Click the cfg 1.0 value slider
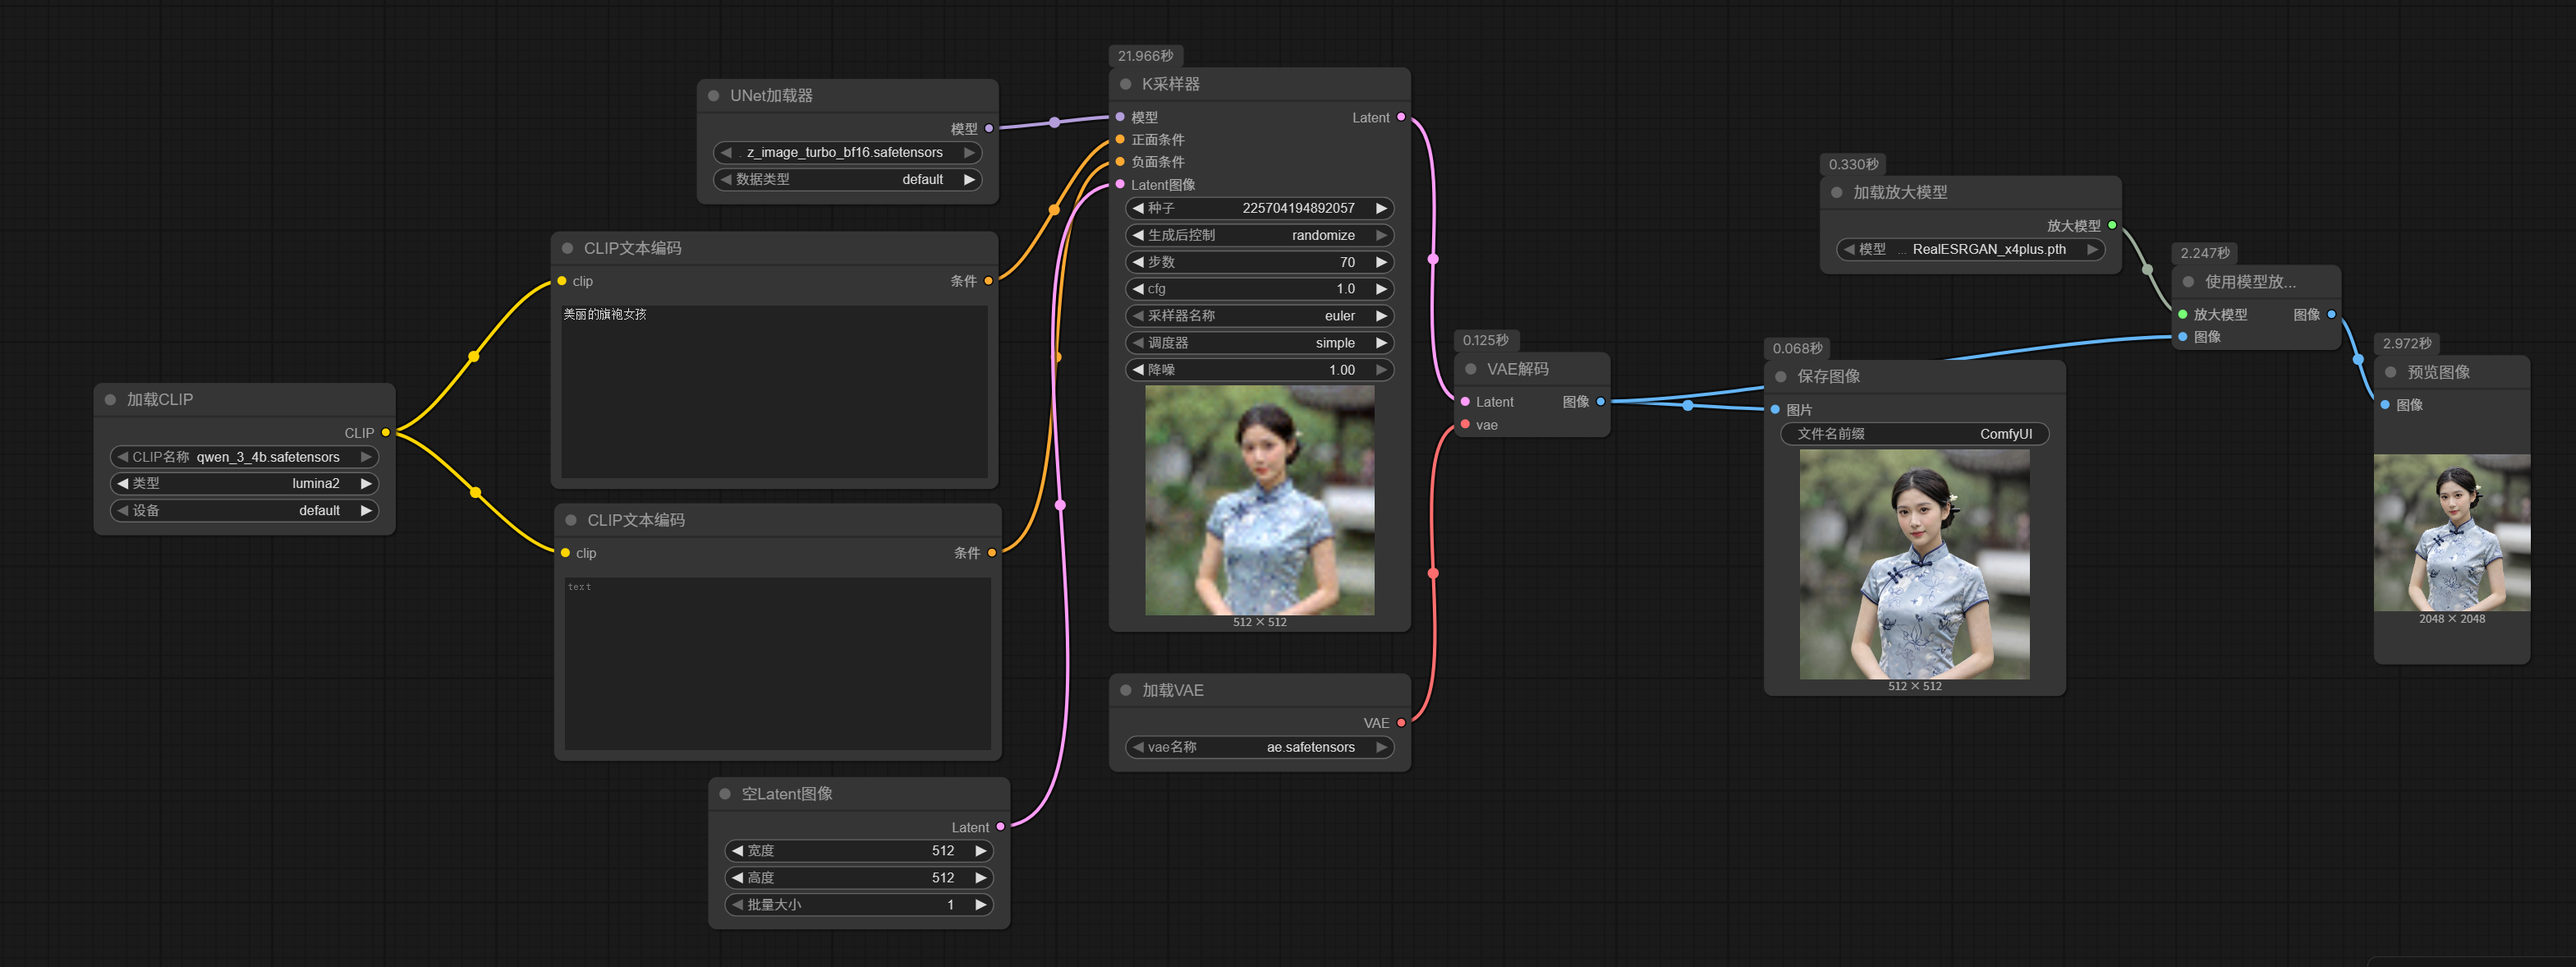 (x=1258, y=289)
